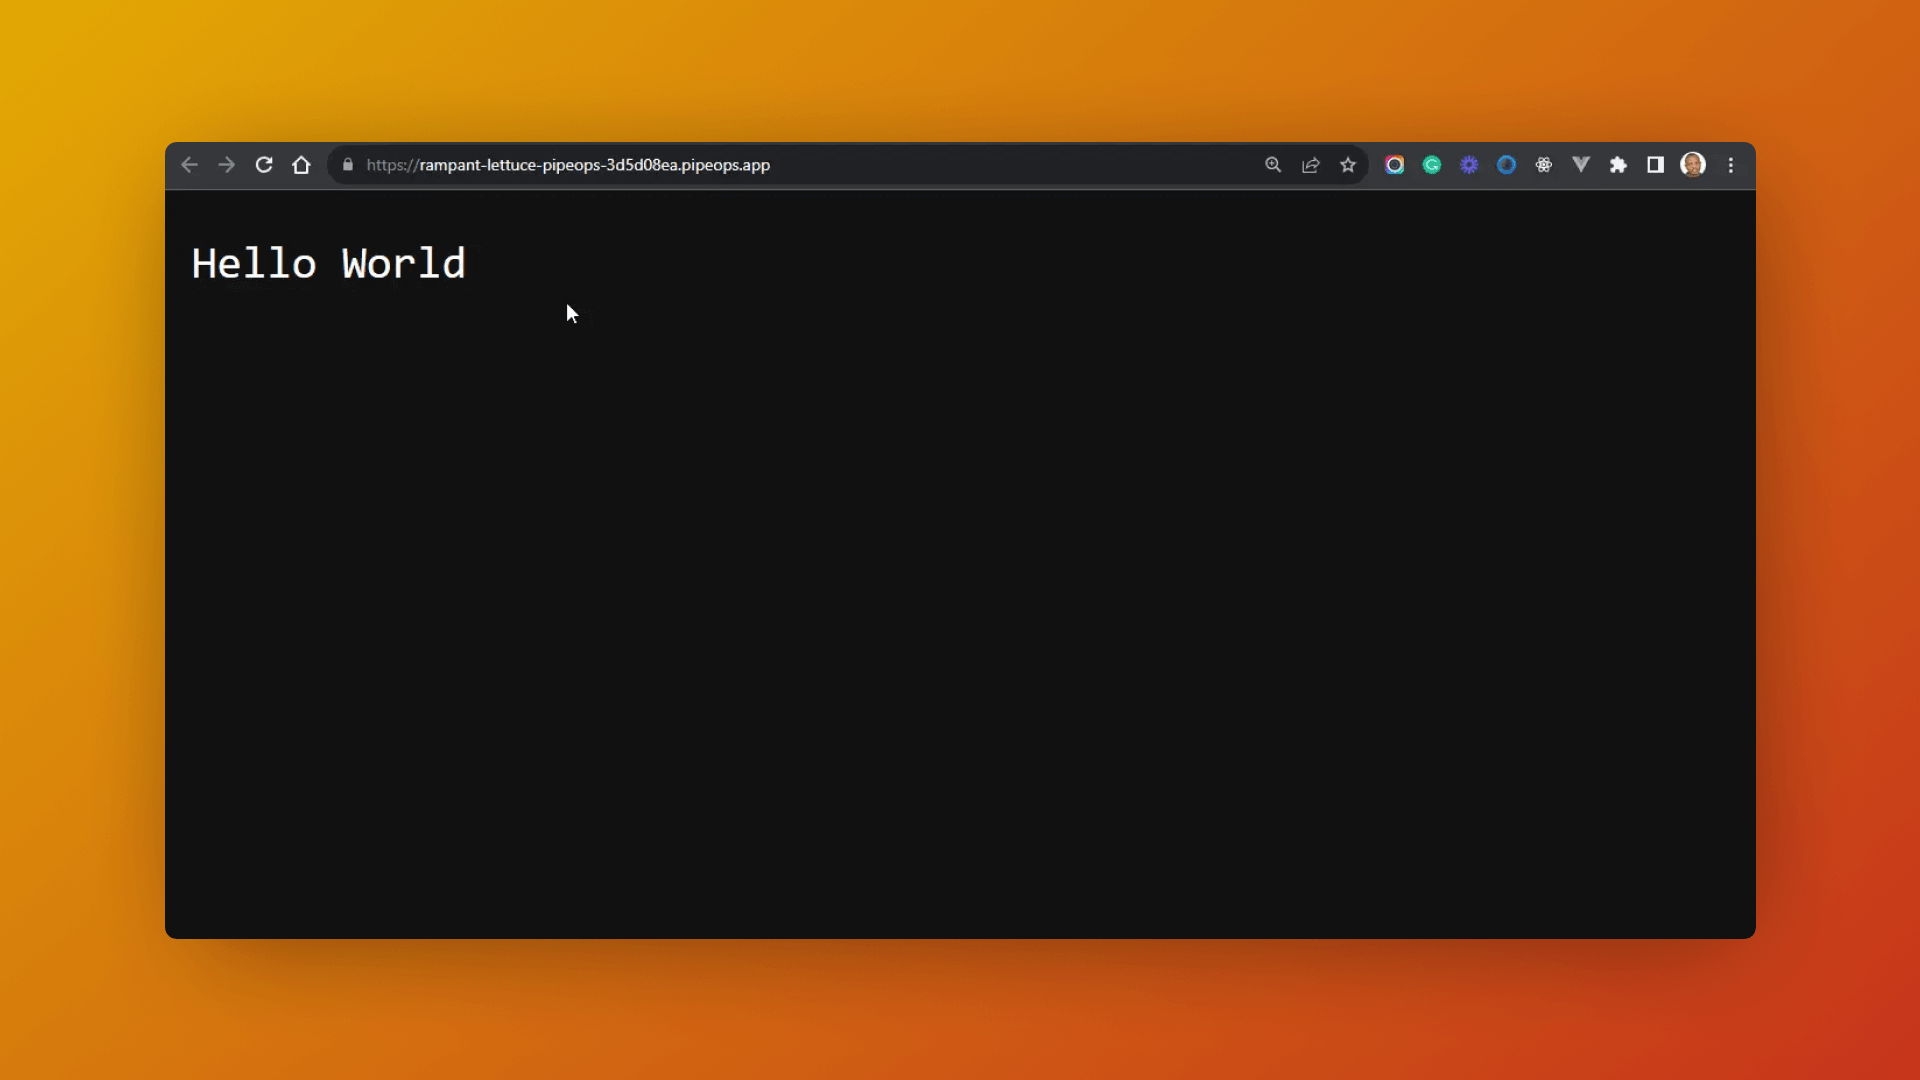The width and height of the screenshot is (1920, 1080).
Task: Click the search icon in toolbar
Action: [1273, 165]
